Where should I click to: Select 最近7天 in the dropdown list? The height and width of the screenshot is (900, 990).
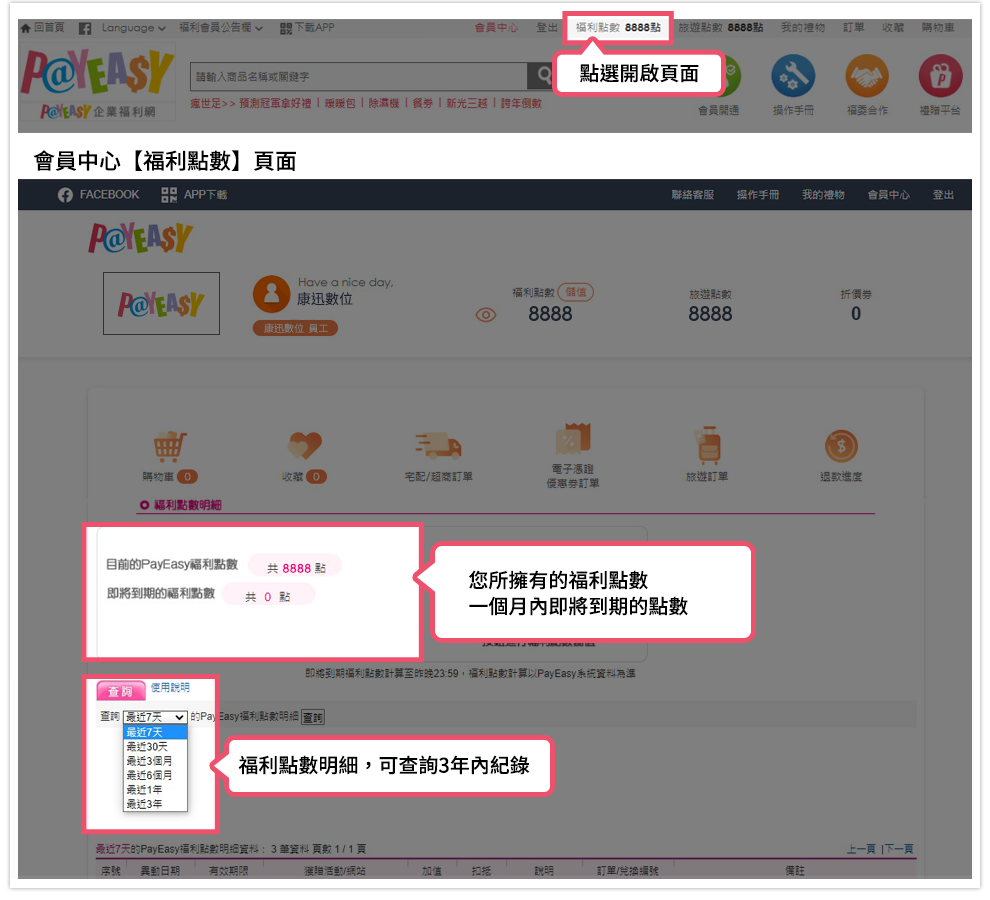pos(155,732)
